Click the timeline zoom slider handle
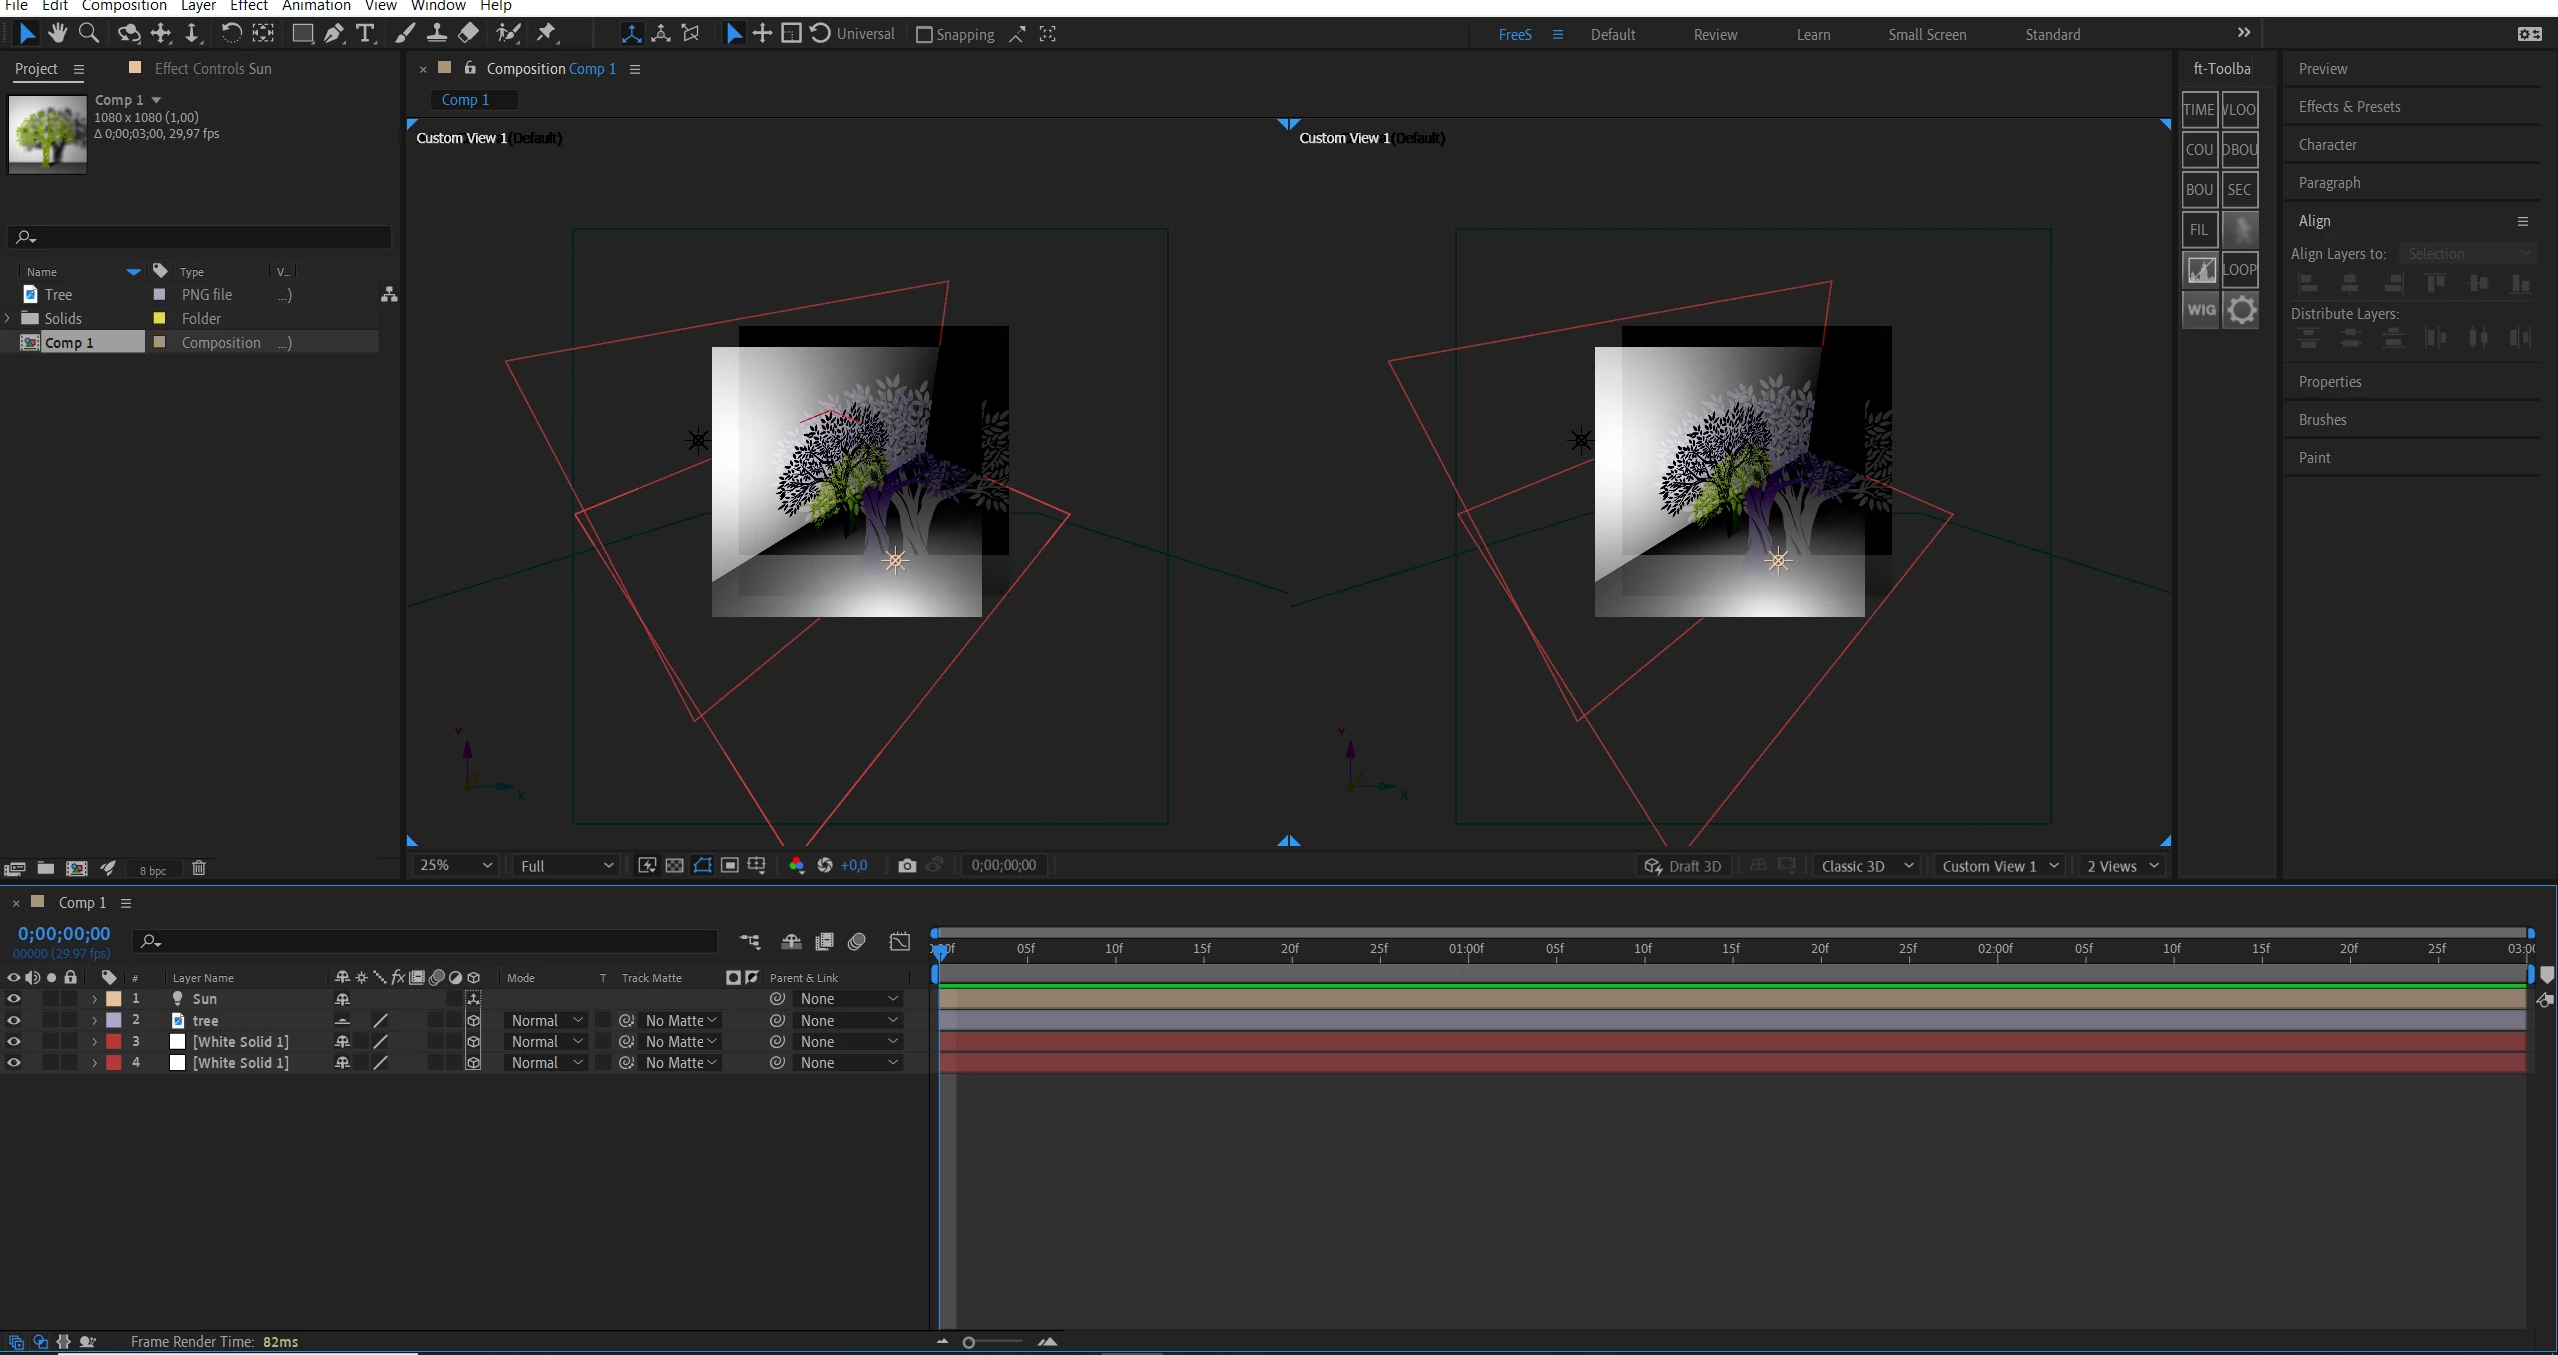 [968, 1343]
